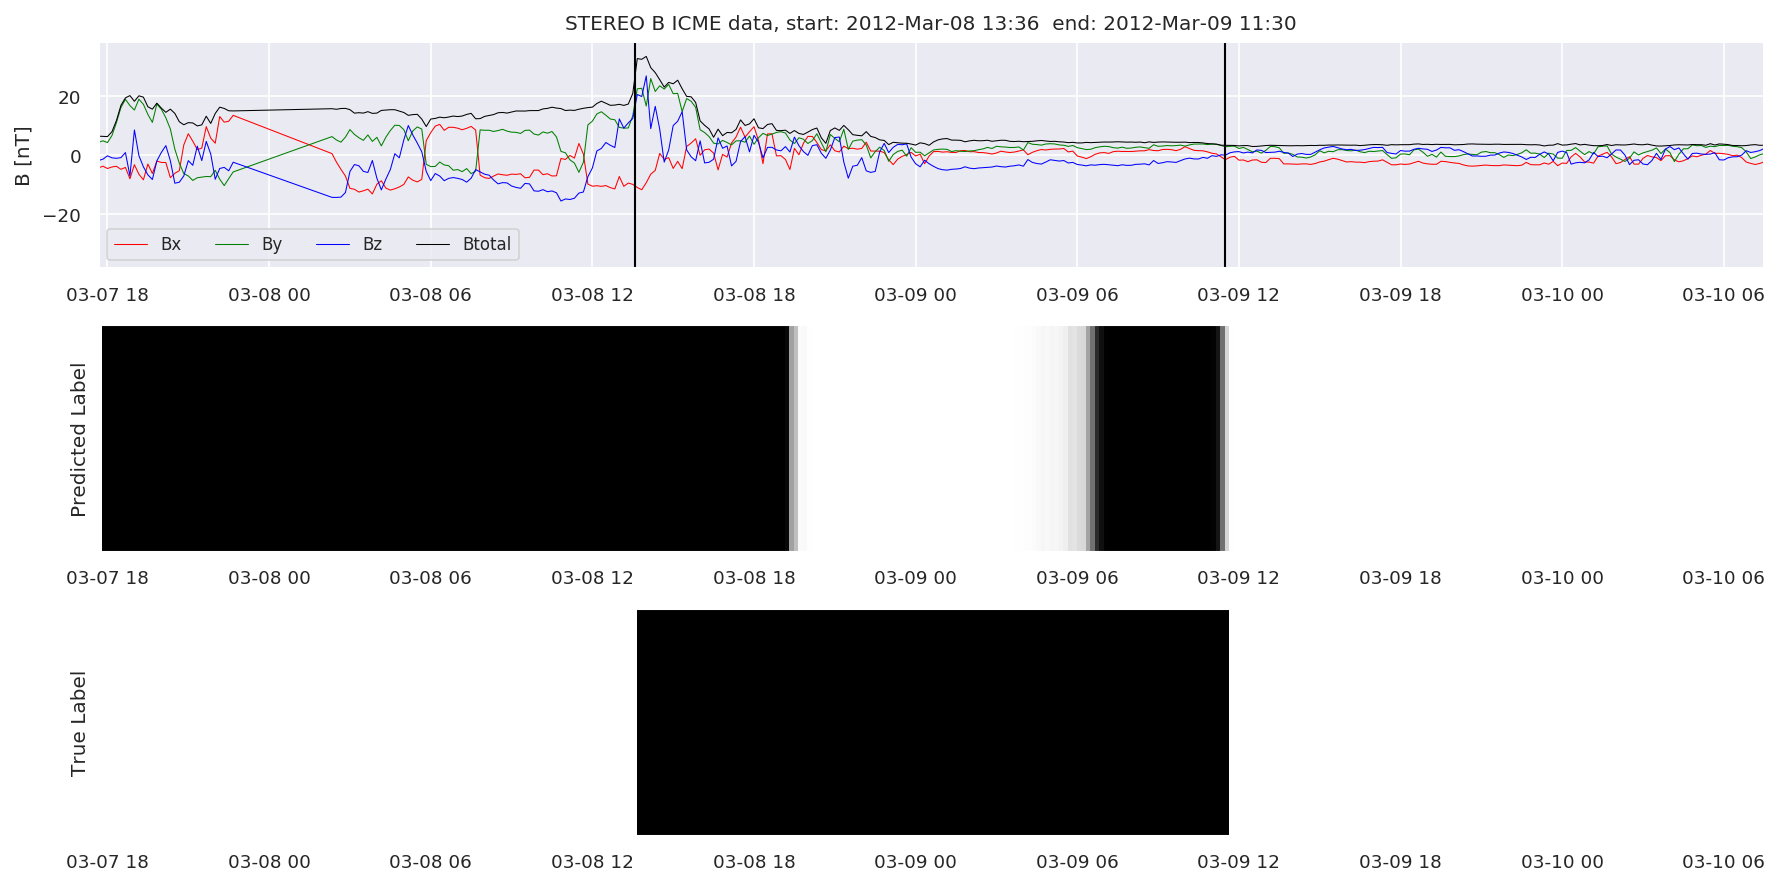Click '03-08 06' tick under Predicted Label plot
This screenshot has height=886, width=1780.
pos(430,578)
